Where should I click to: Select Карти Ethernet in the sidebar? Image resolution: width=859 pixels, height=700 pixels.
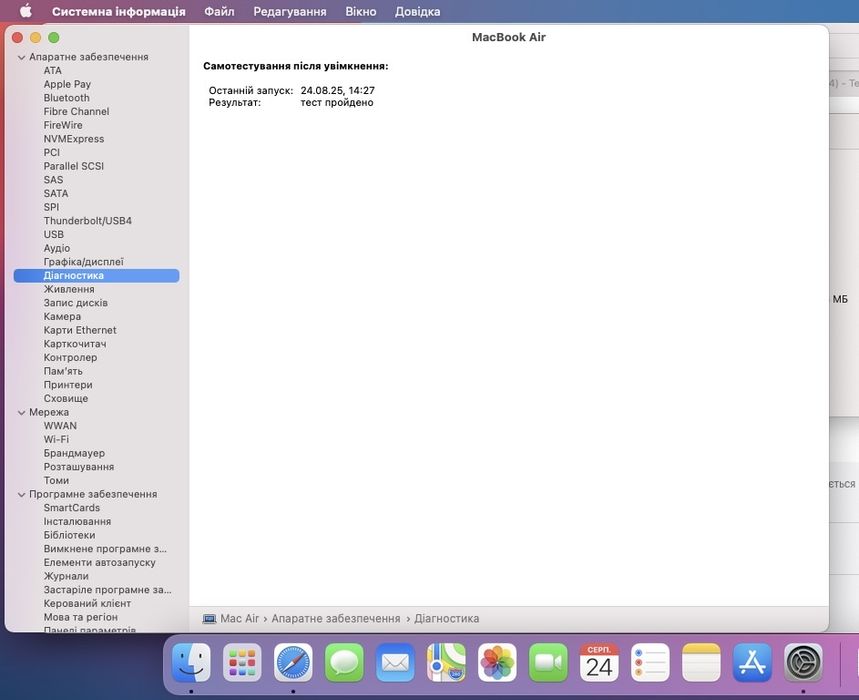pos(80,330)
